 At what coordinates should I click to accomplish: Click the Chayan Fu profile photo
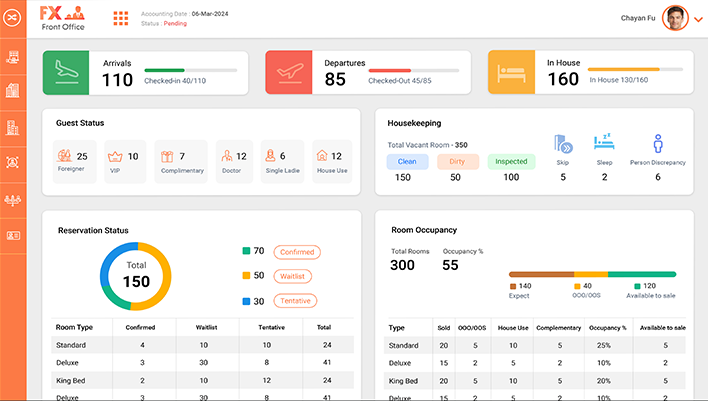coord(675,18)
